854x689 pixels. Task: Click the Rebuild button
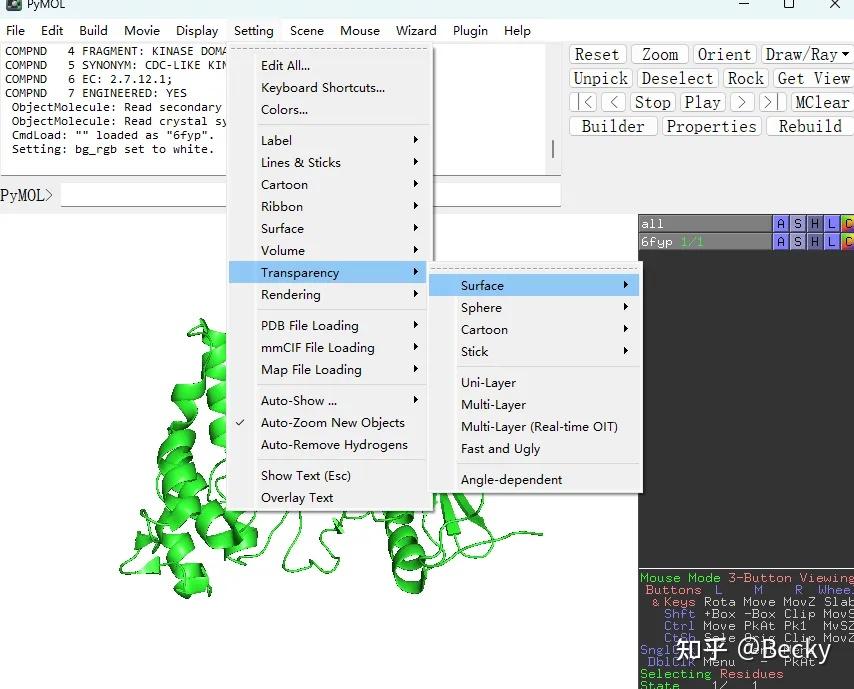[810, 126]
